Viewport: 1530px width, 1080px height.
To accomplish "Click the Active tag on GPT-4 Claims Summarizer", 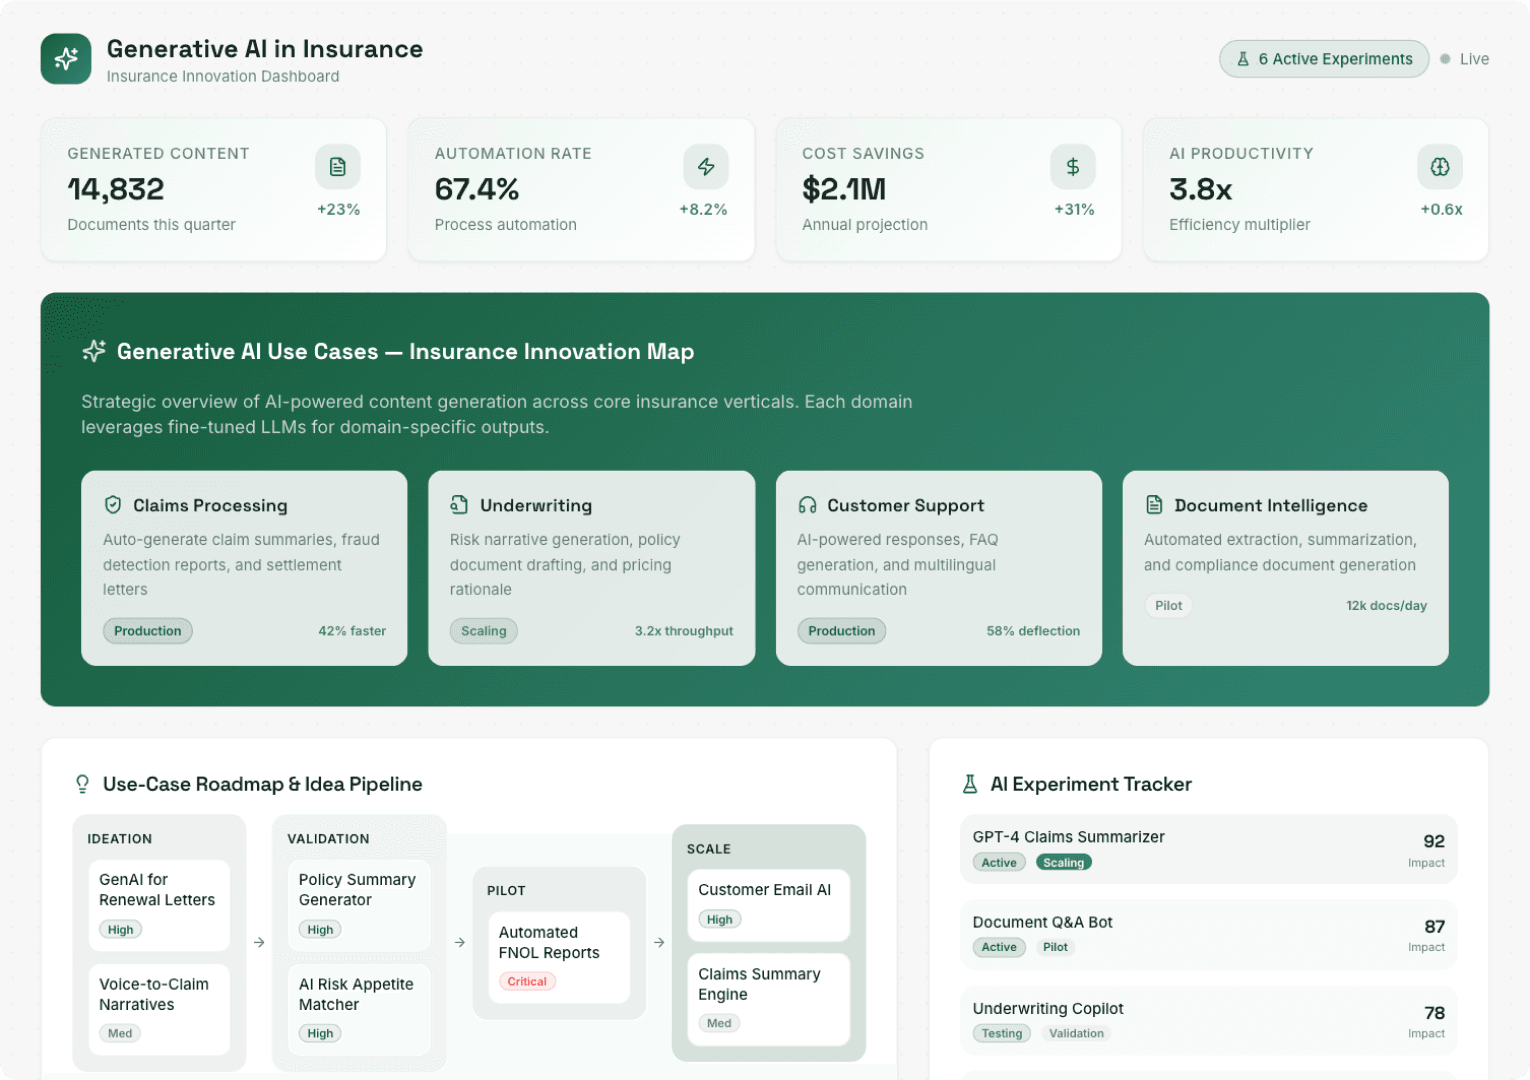I will pyautogui.click(x=999, y=862).
